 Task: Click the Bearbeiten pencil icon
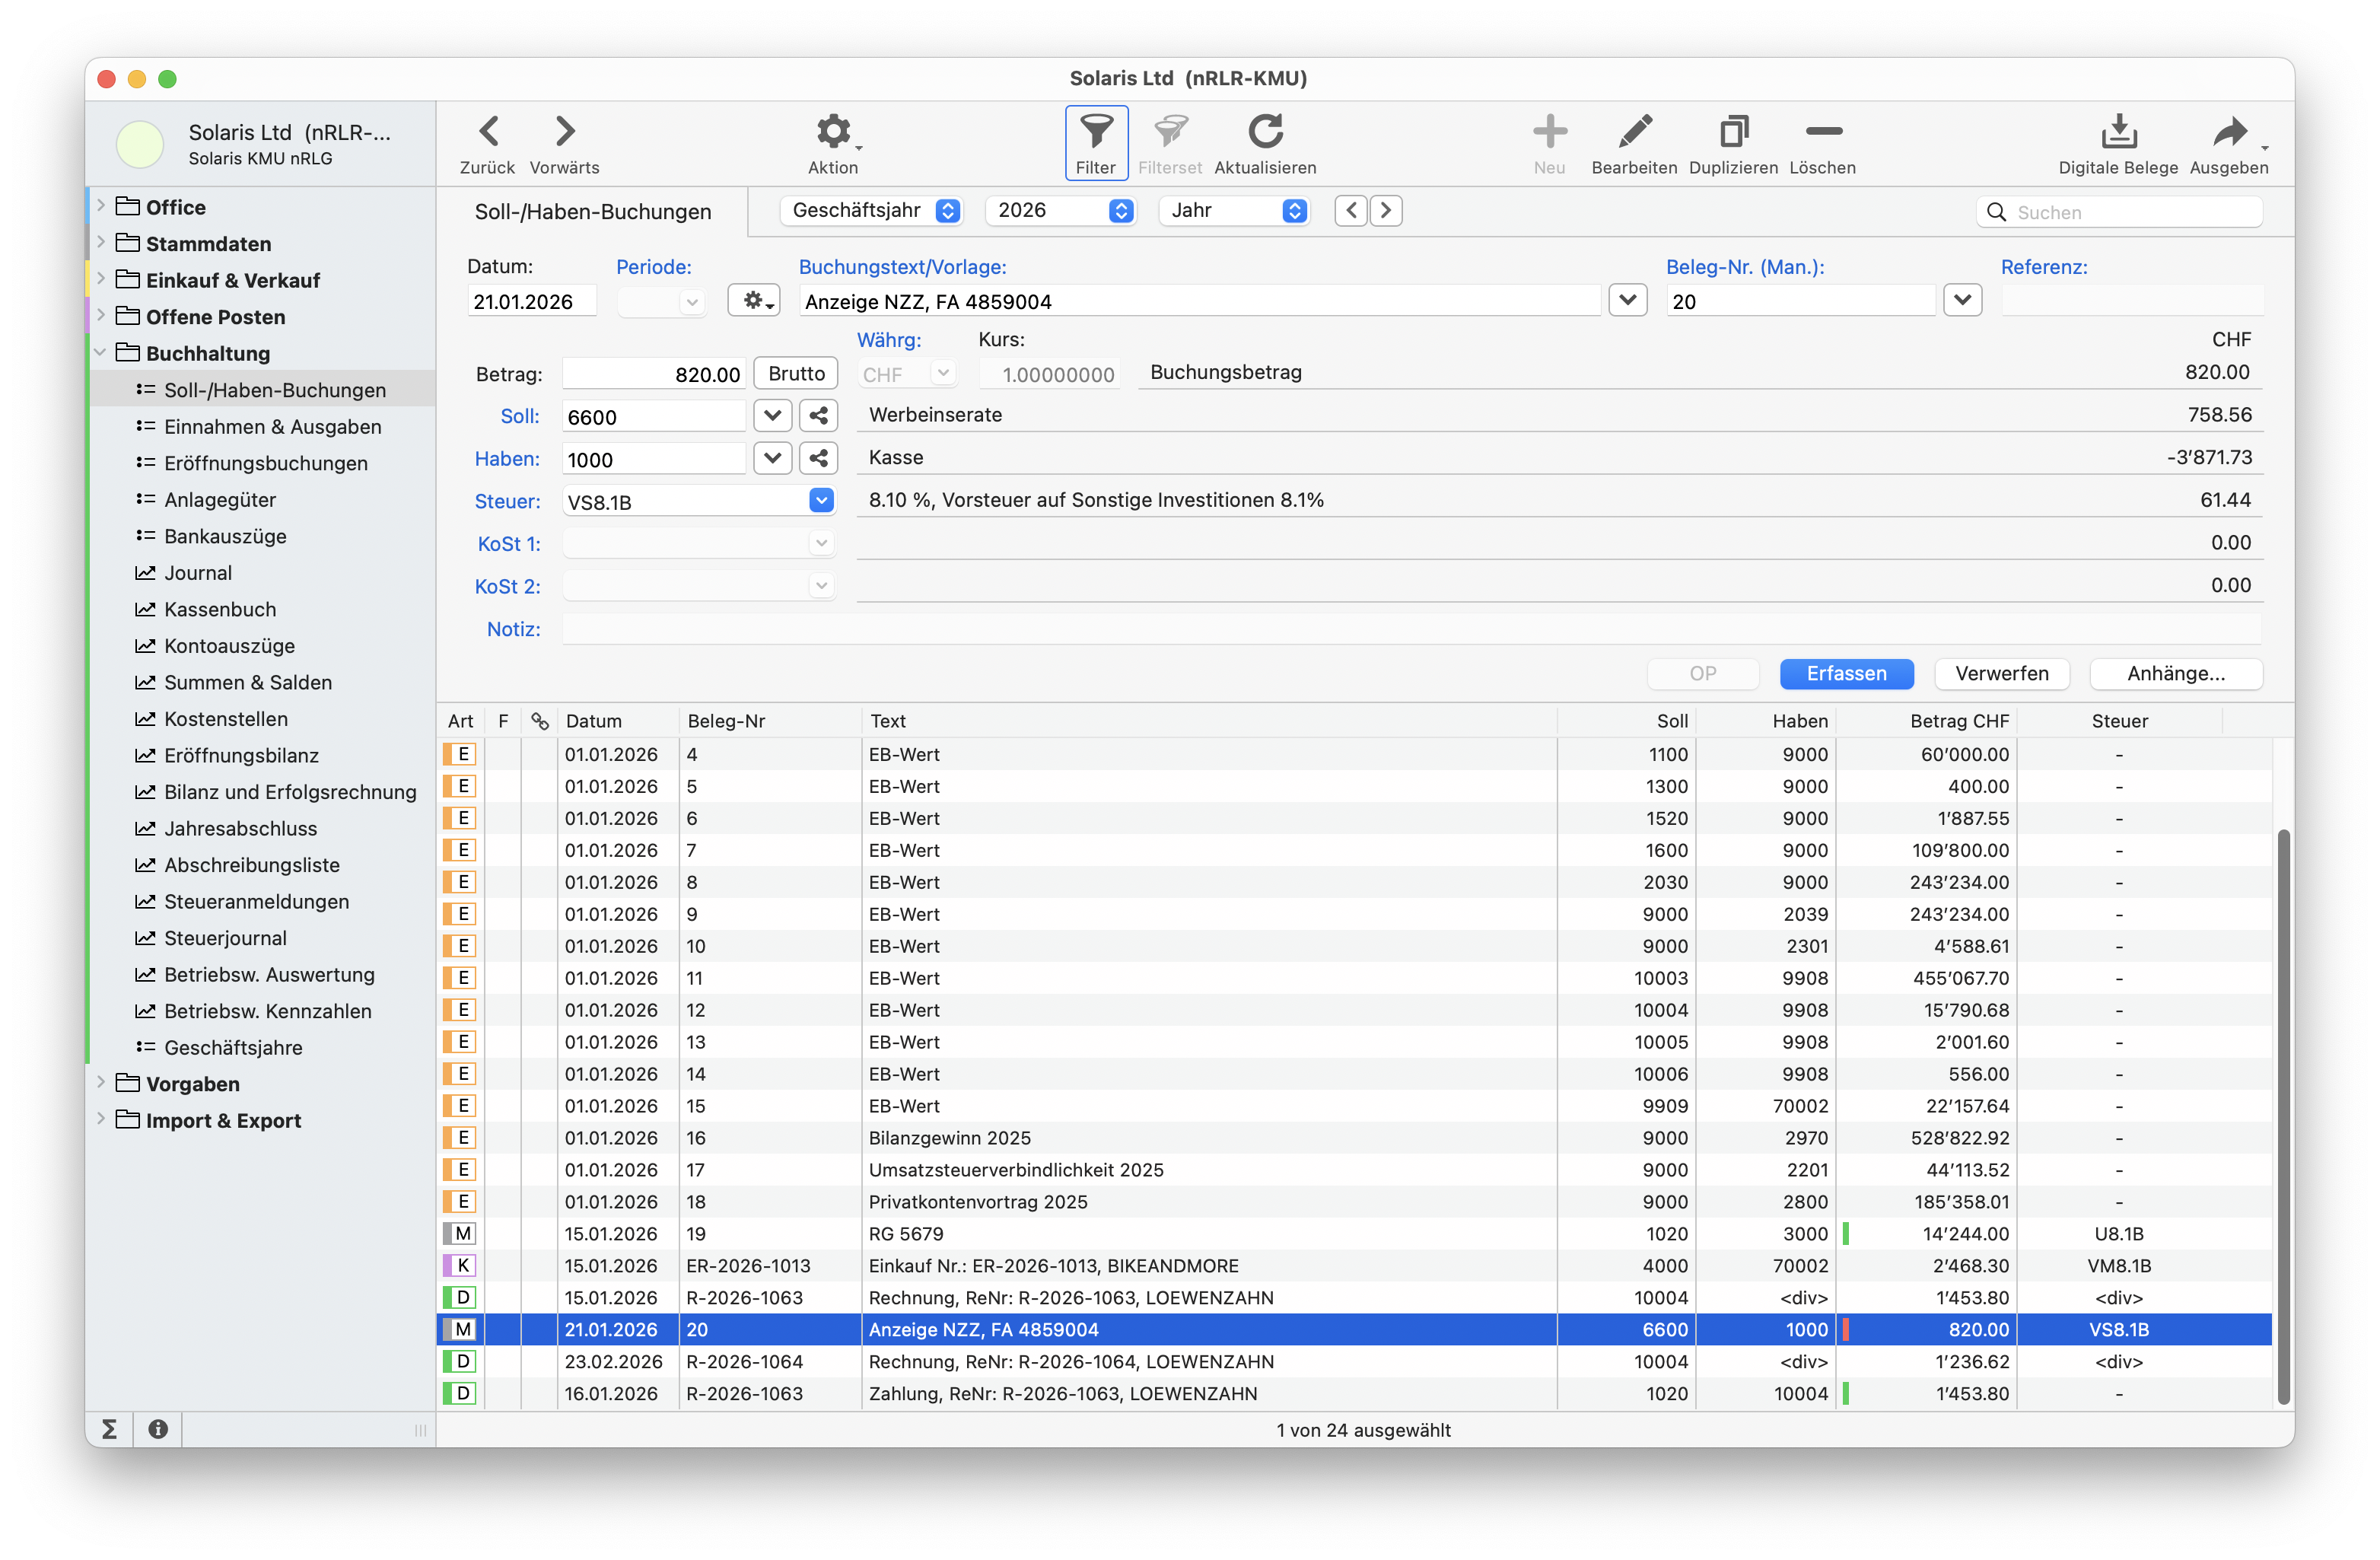tap(1634, 132)
